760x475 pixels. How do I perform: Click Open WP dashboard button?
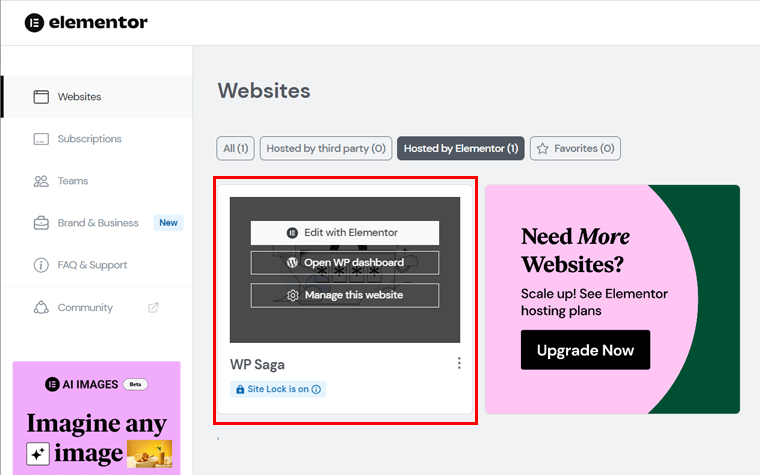(x=345, y=263)
